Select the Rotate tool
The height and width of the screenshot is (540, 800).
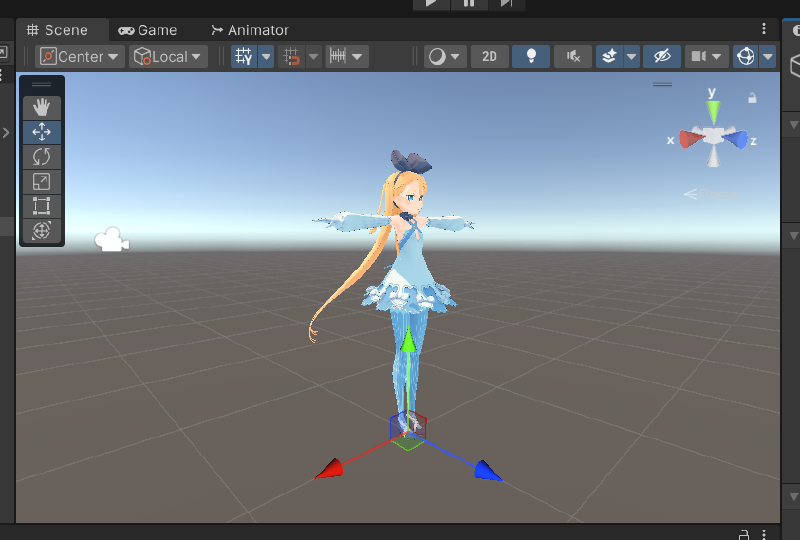(x=42, y=157)
